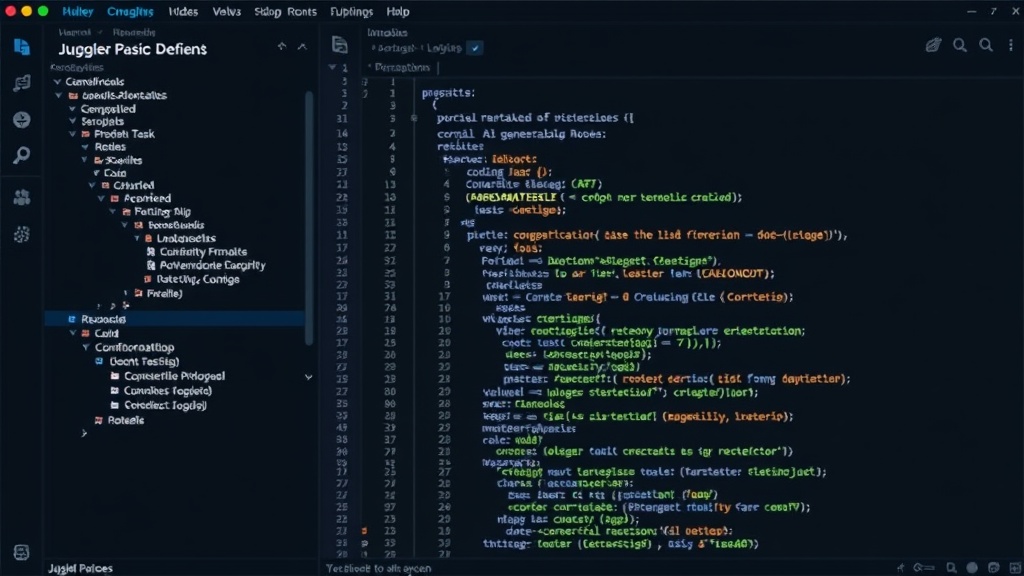
Task: Select the Coredlect fogdiej item
Action: tap(165, 406)
